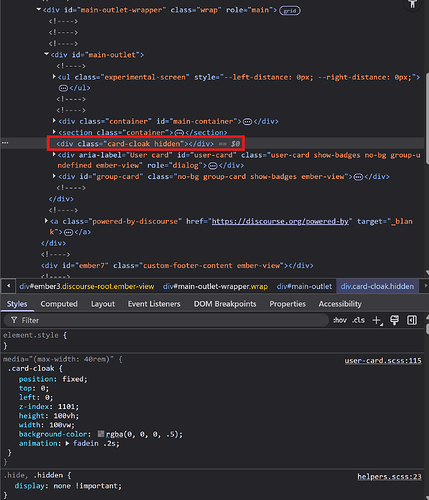Expand the animation fadein property triangle
Viewport: 429px width, 500px height.
(x=67, y=443)
